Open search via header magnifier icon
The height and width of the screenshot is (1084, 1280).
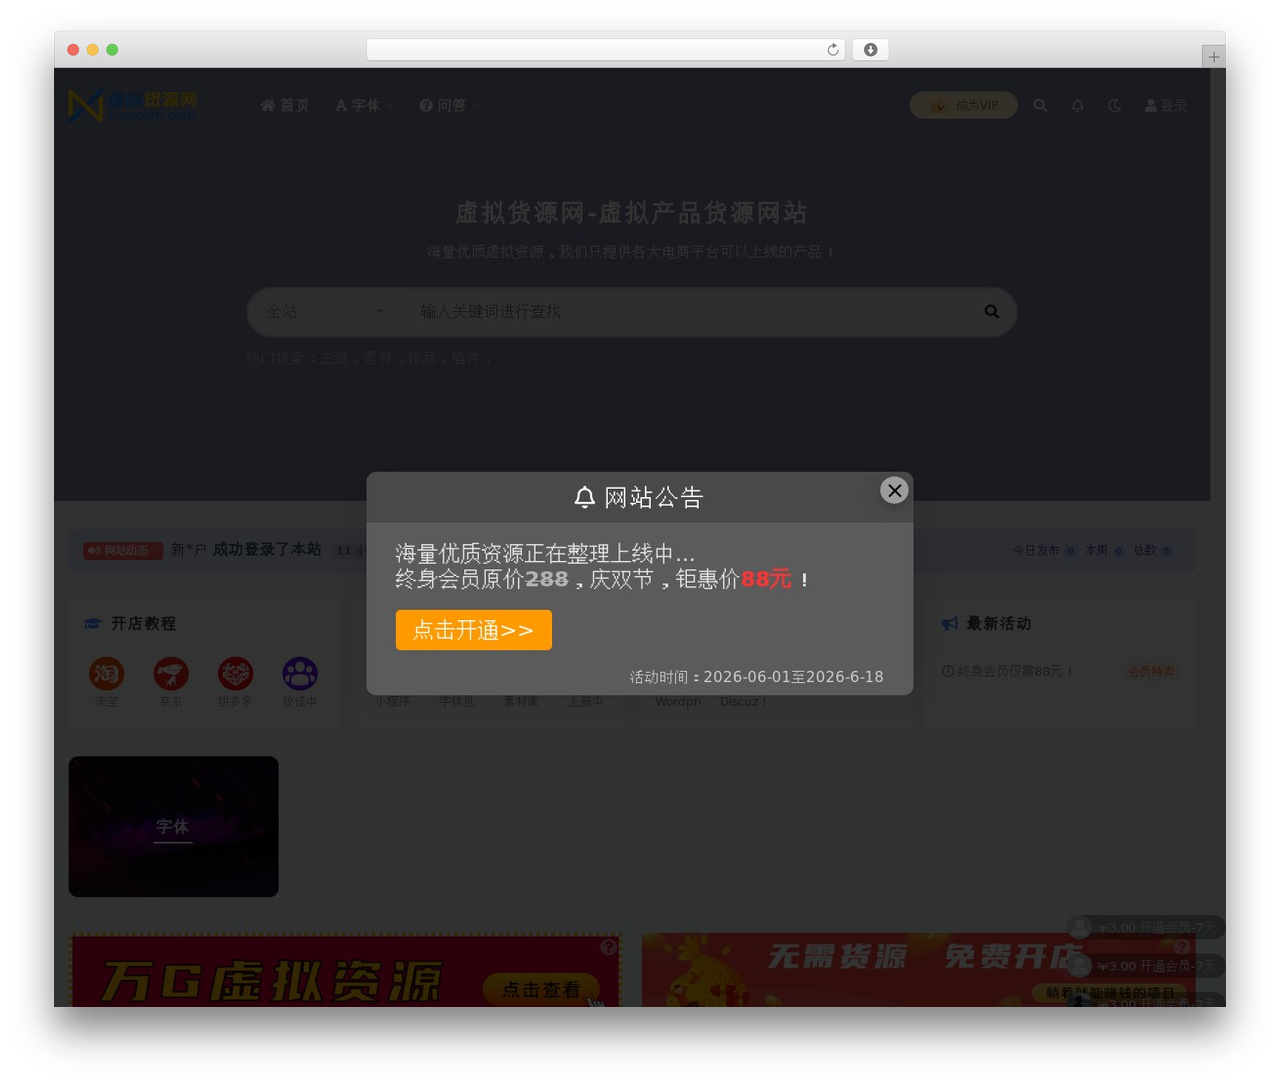click(1040, 105)
